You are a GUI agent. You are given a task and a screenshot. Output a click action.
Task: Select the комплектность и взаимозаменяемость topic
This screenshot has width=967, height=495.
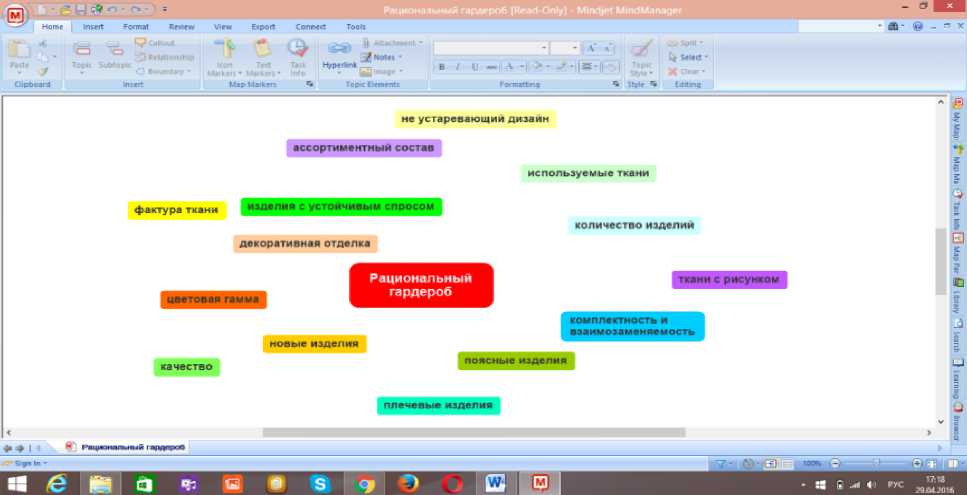pos(632,326)
